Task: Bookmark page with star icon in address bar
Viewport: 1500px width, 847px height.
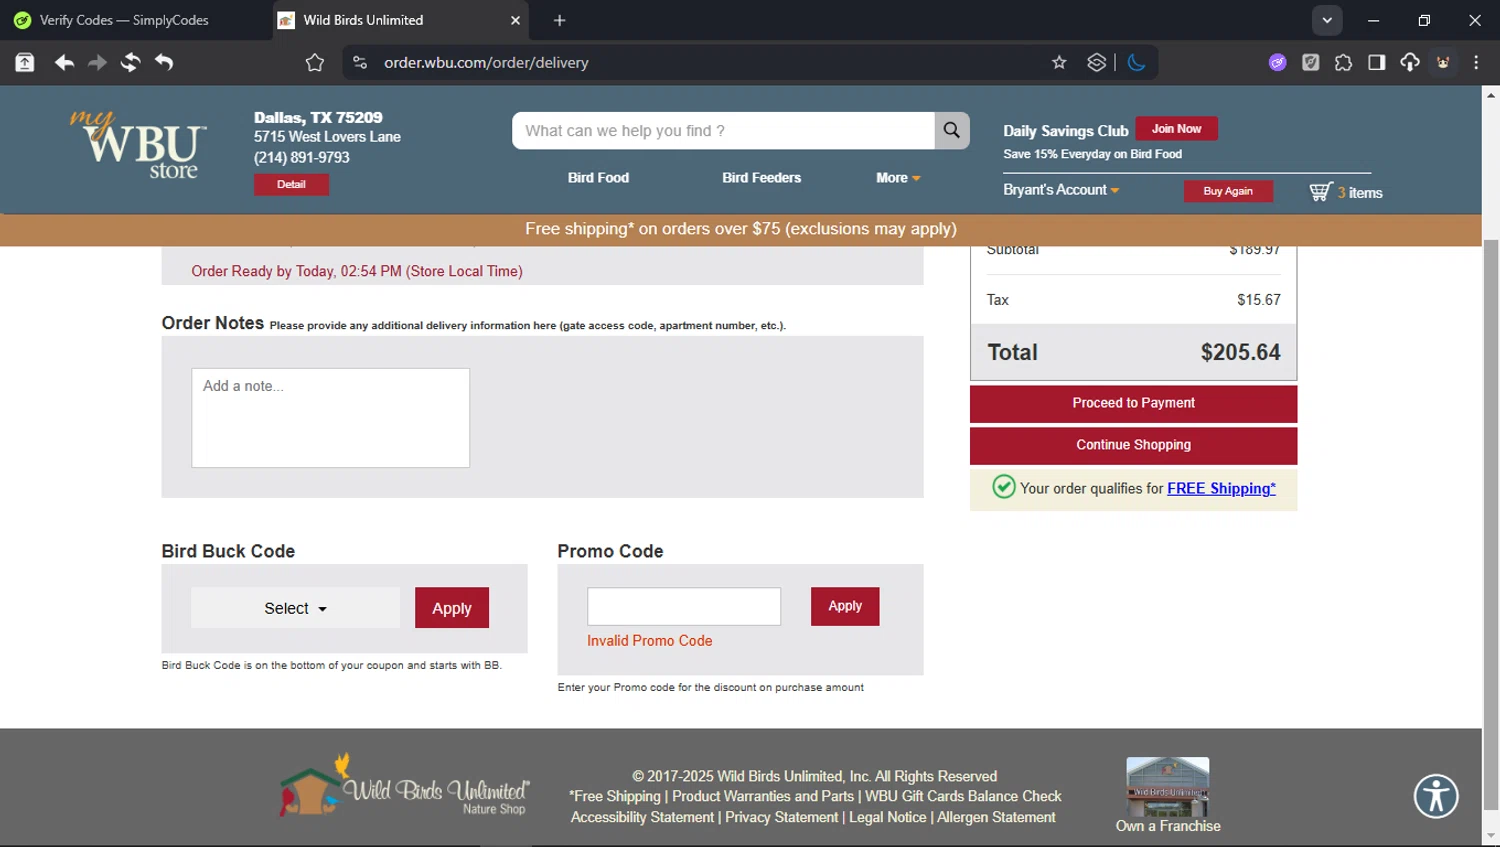Action: [x=1059, y=62]
